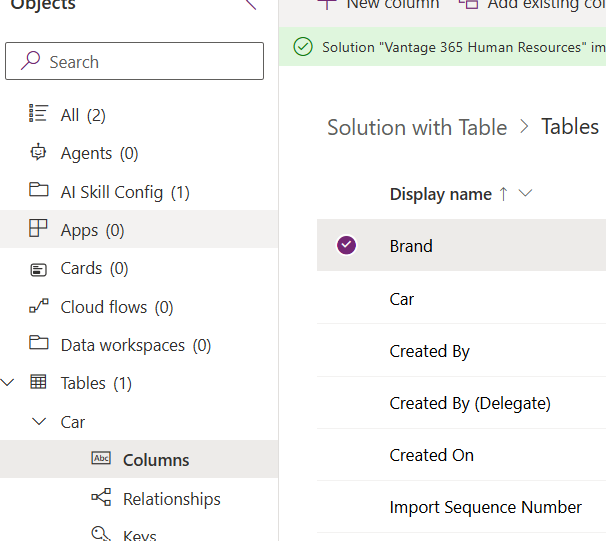Click the green success check icon

pyautogui.click(x=303, y=47)
